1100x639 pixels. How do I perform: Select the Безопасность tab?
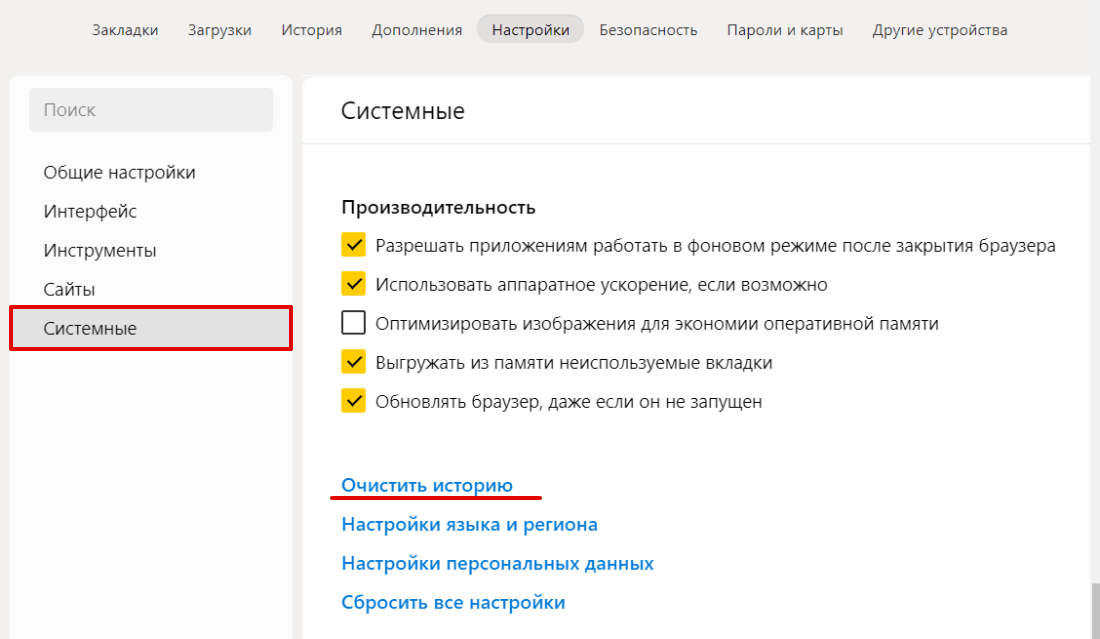pos(648,30)
